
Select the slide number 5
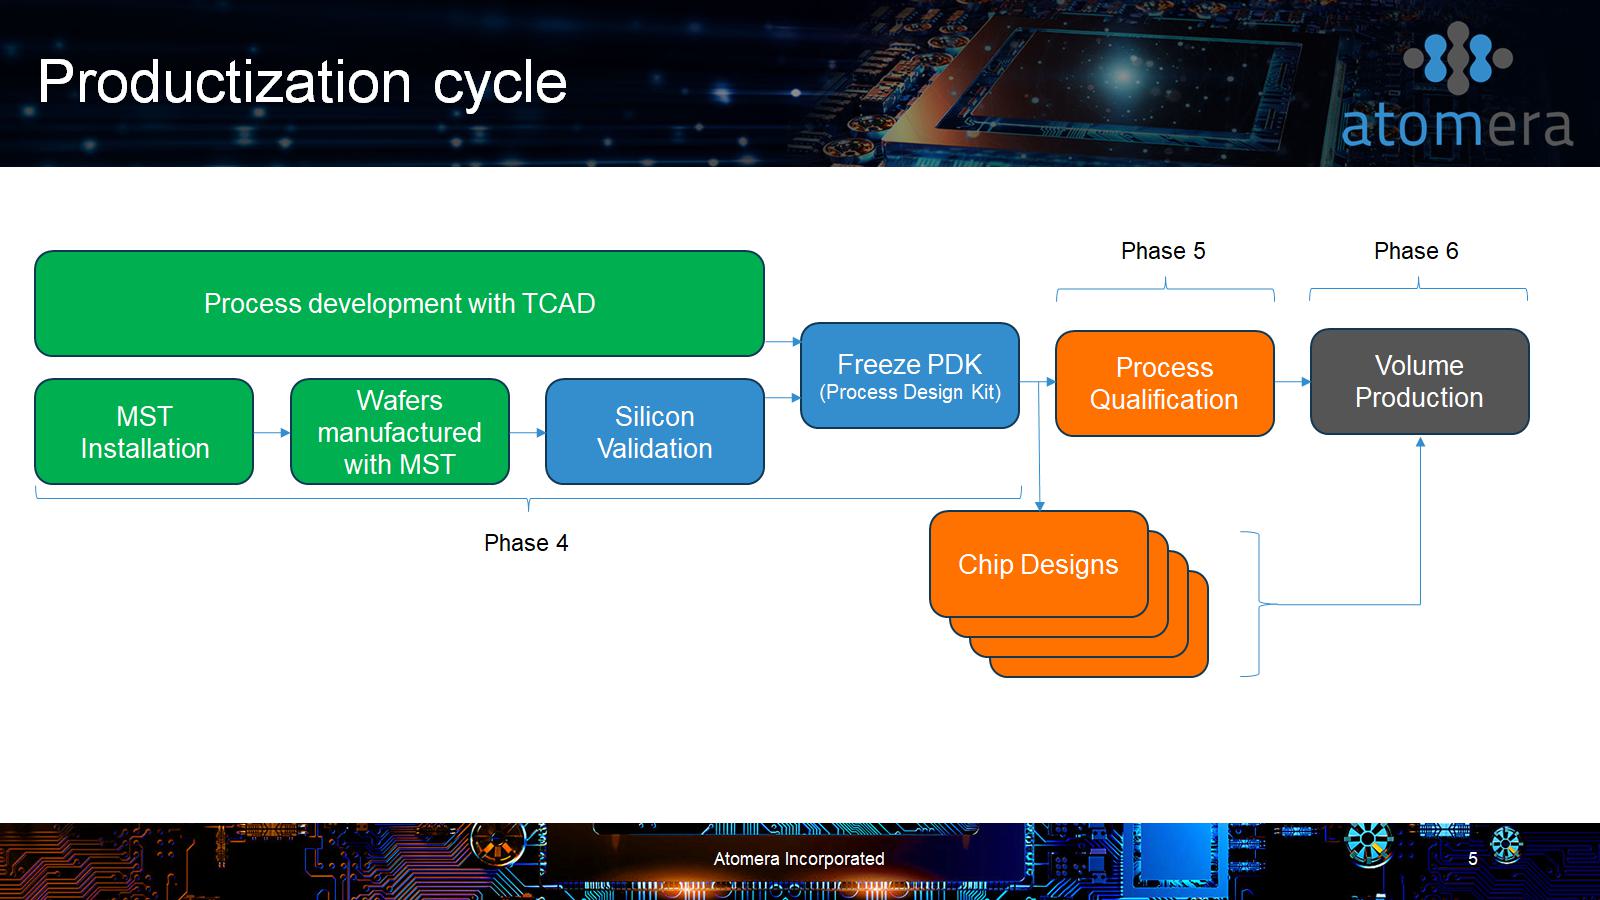(1472, 859)
